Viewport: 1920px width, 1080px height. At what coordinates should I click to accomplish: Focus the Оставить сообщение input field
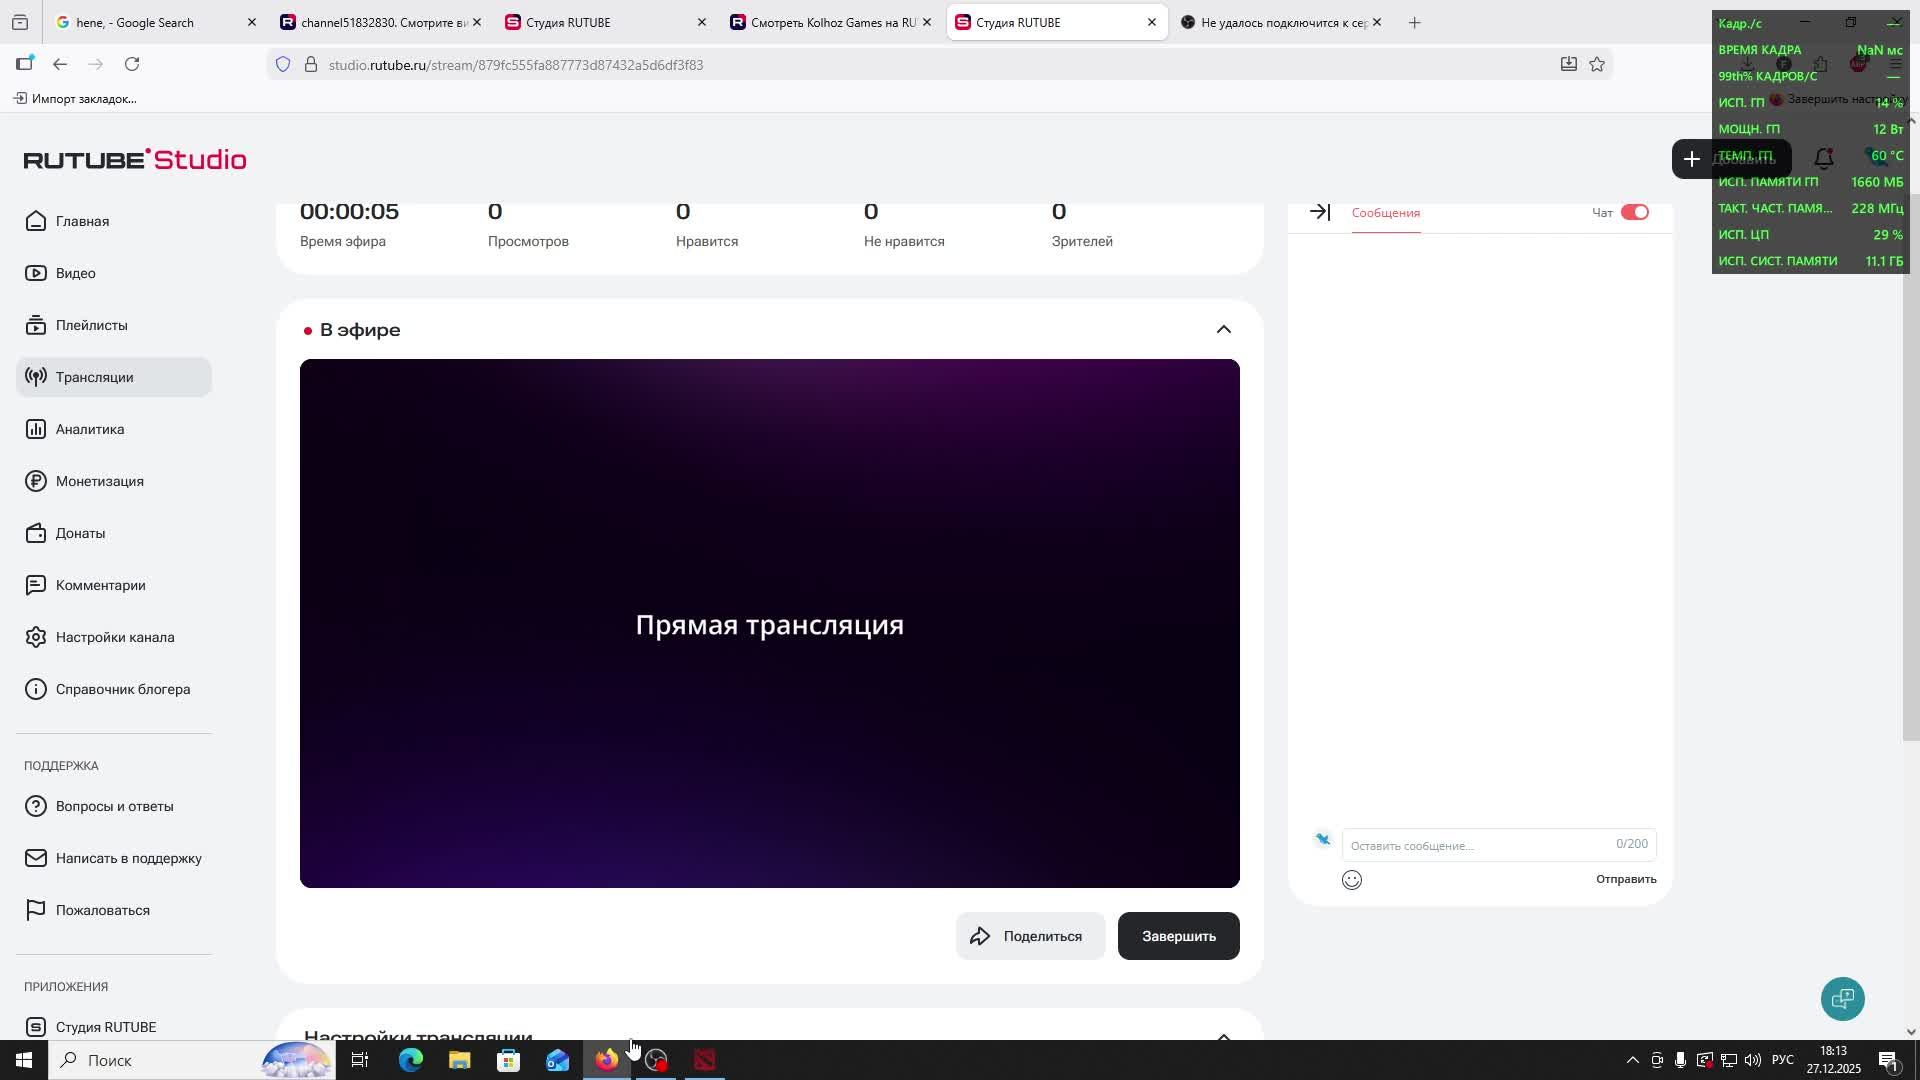click(x=1475, y=845)
